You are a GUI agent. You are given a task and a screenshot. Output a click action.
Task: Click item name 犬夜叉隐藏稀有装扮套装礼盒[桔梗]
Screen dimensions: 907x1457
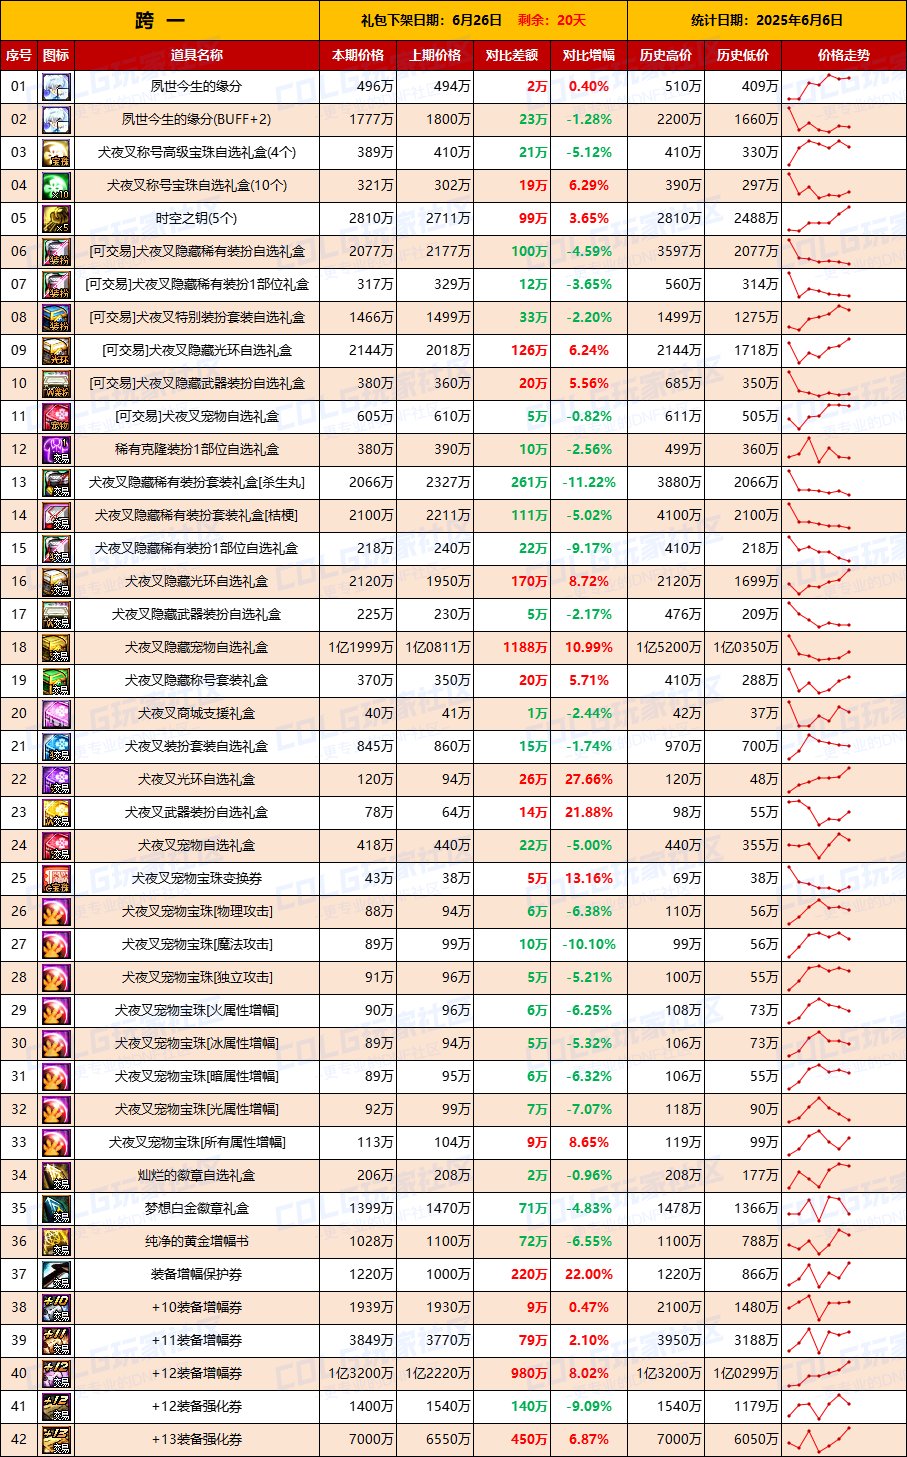(197, 516)
